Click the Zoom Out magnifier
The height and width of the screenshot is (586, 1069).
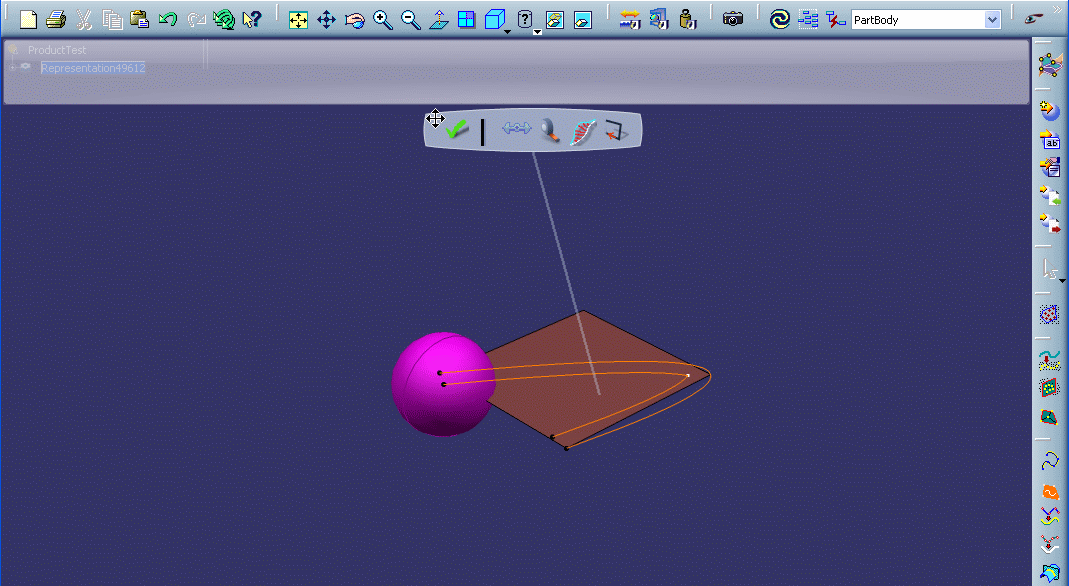[410, 19]
